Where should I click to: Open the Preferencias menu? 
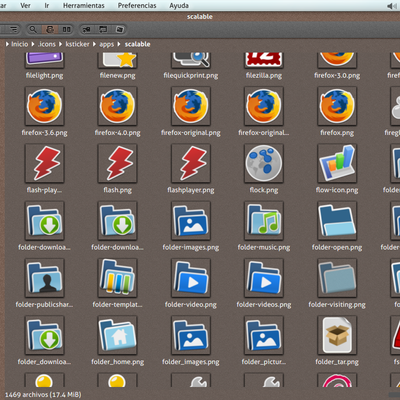[137, 5]
